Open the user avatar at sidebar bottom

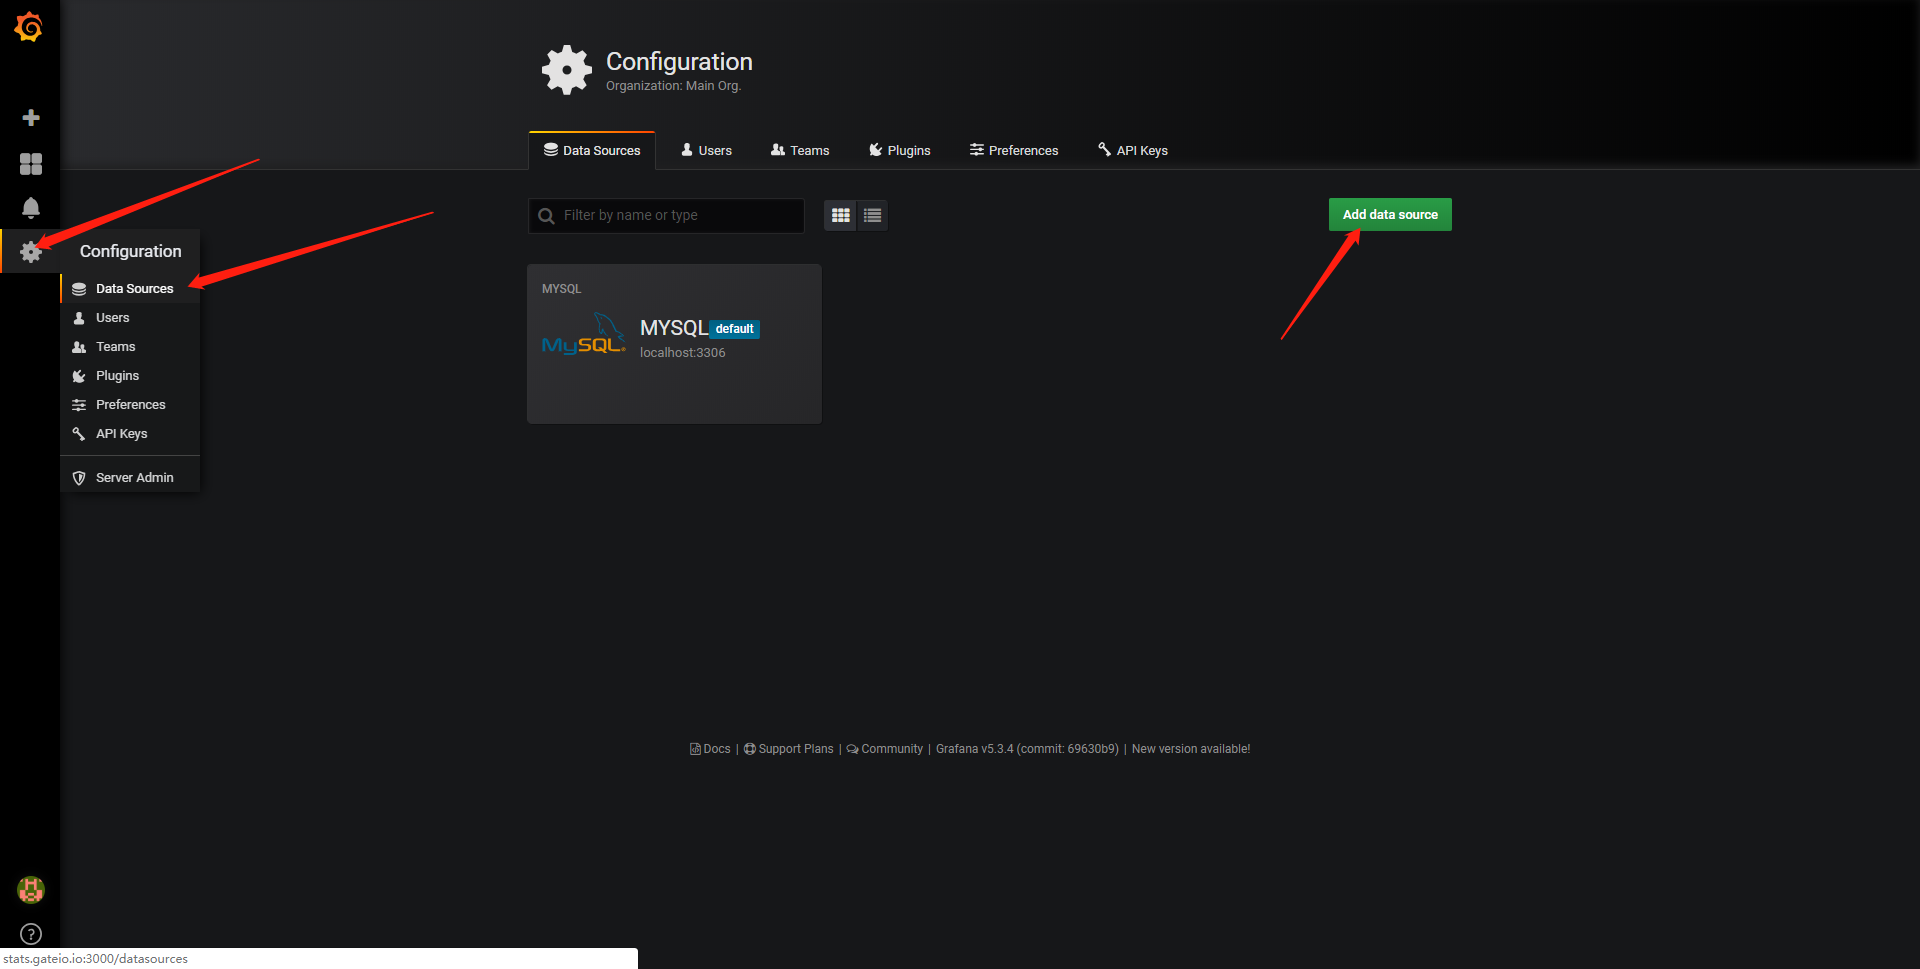click(x=31, y=889)
